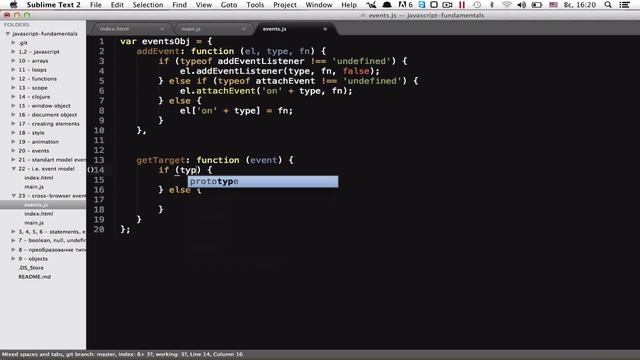Click the battery status icon
The width and height of the screenshot is (640, 360).
tap(537, 5)
